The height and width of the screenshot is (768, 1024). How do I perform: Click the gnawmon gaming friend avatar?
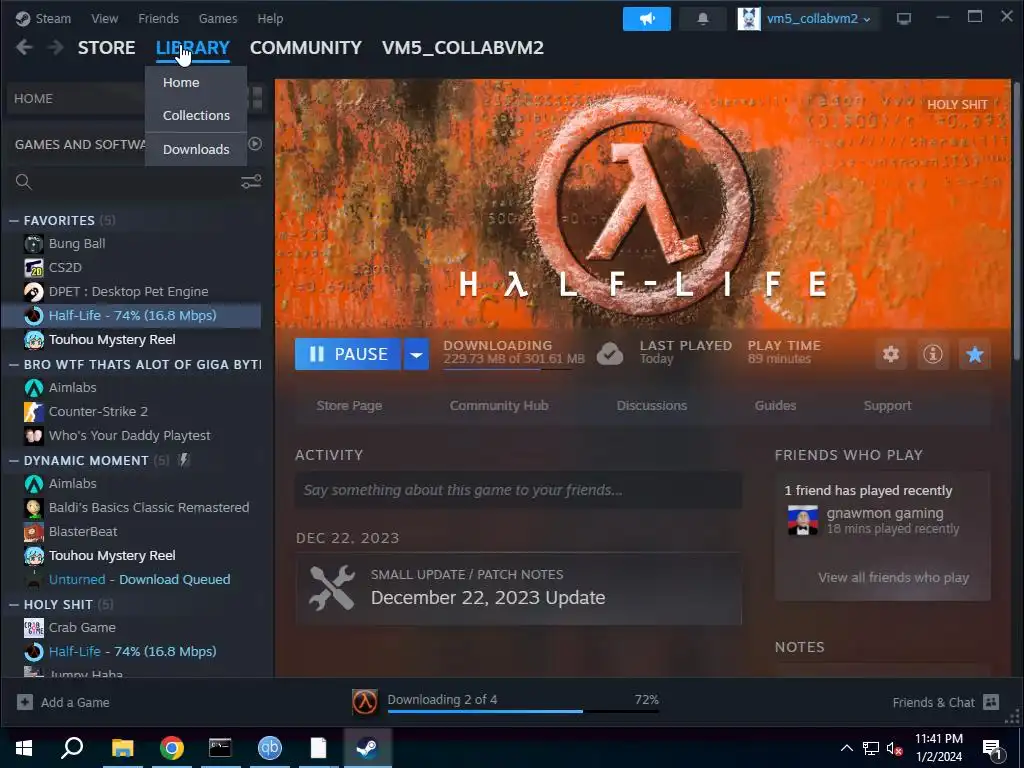click(803, 520)
